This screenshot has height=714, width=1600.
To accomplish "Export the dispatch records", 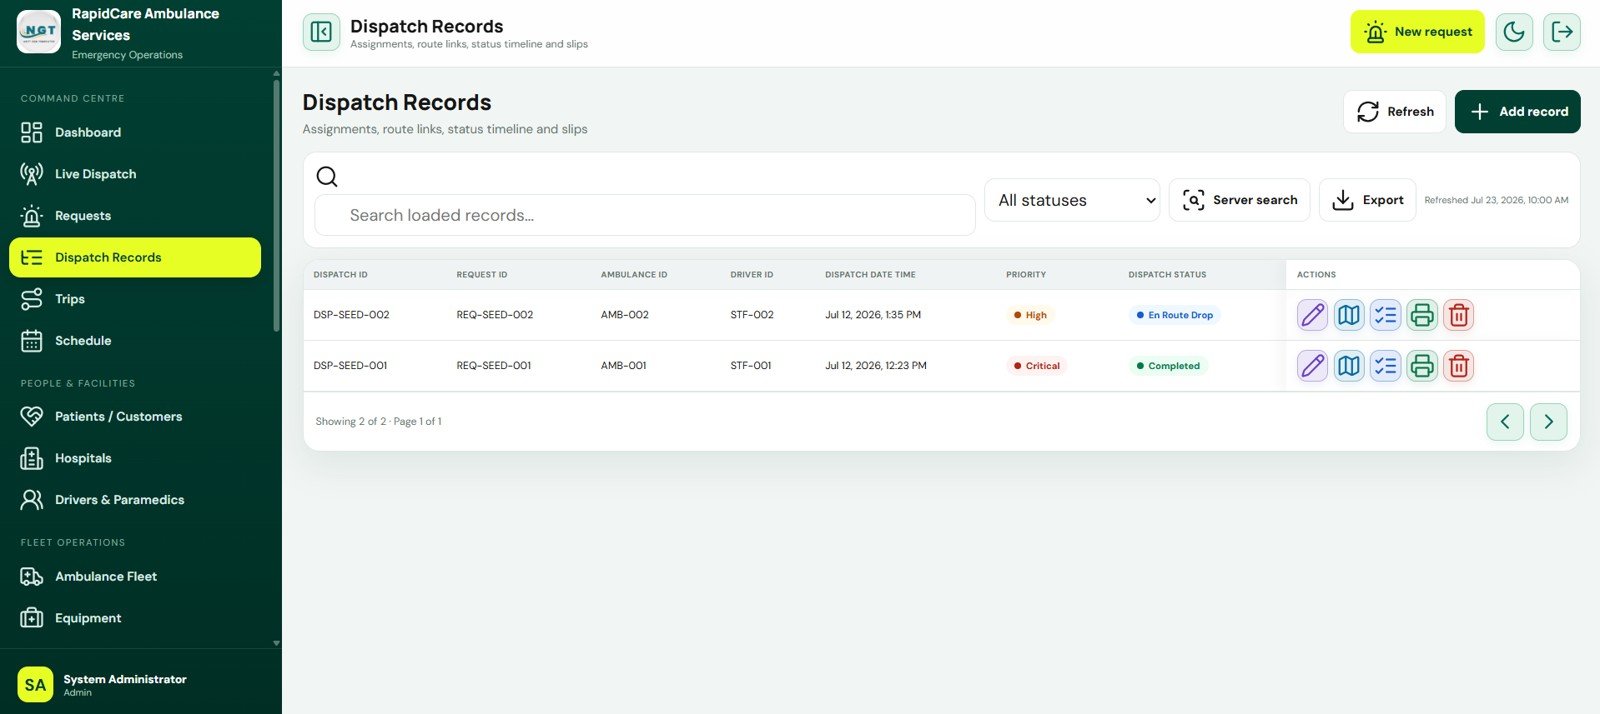I will 1367,200.
